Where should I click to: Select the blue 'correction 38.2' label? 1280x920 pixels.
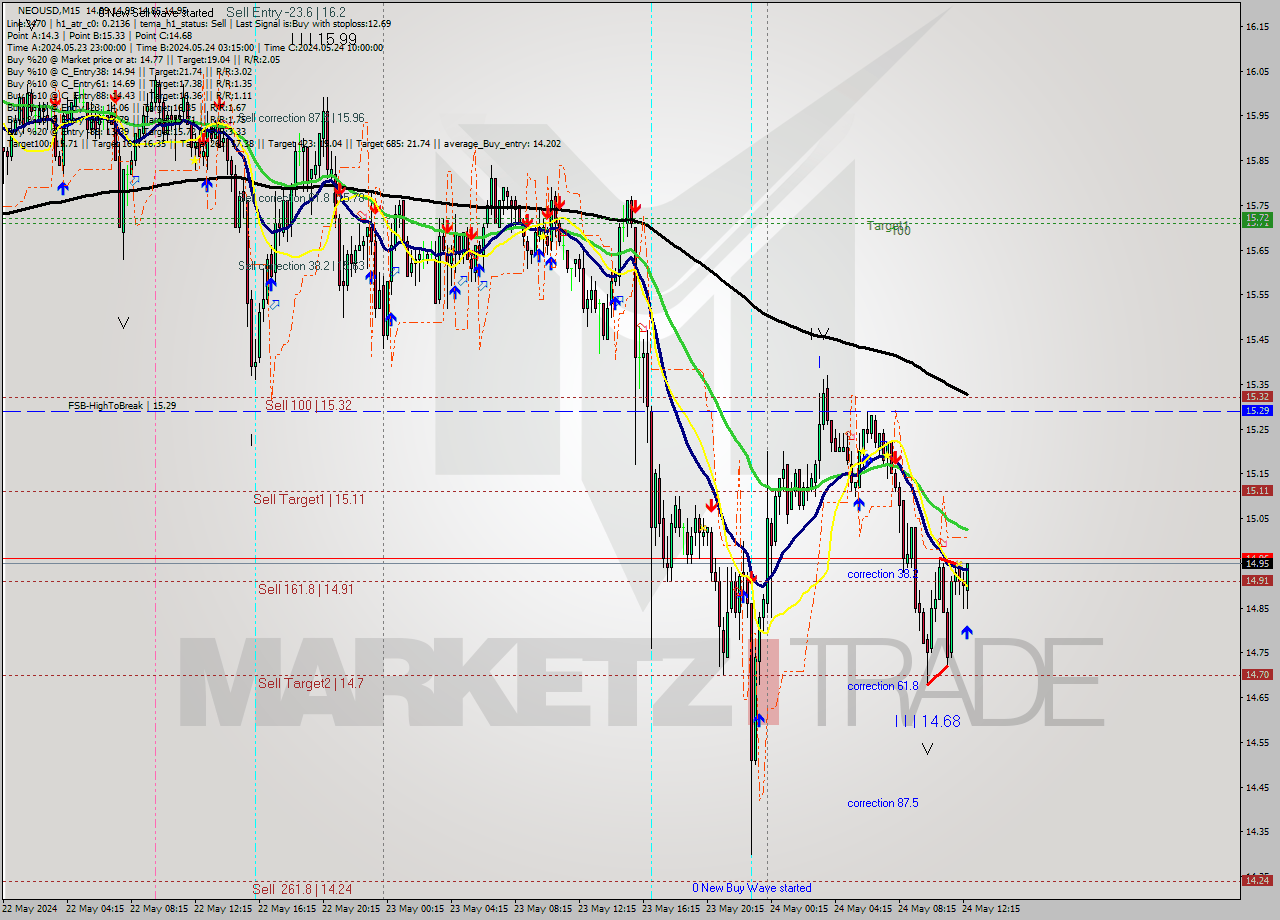pos(883,574)
